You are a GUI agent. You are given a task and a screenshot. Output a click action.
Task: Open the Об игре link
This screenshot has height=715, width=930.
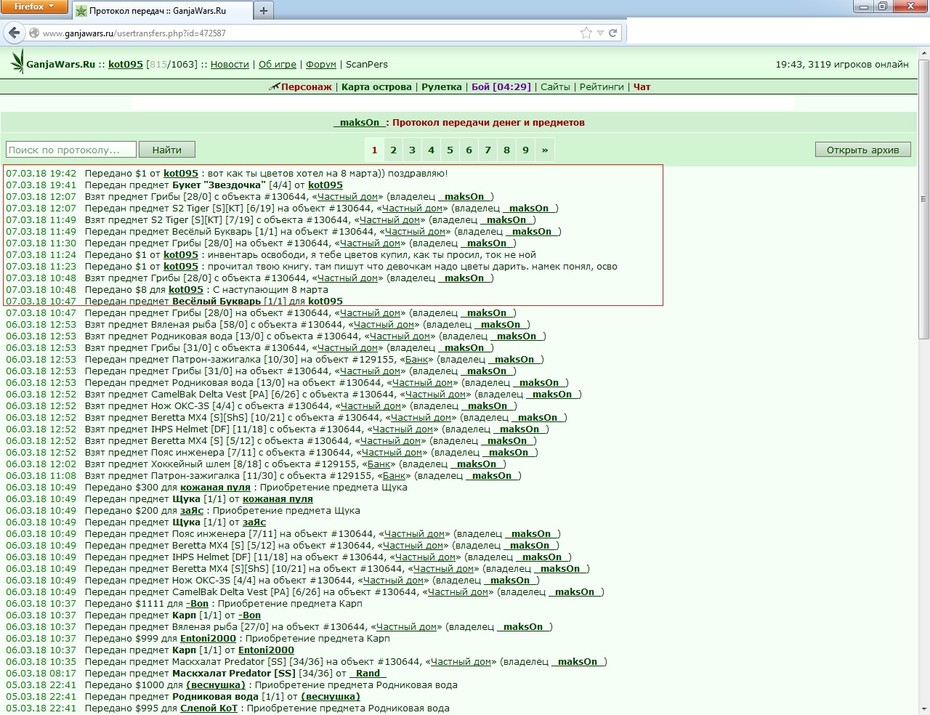[277, 64]
